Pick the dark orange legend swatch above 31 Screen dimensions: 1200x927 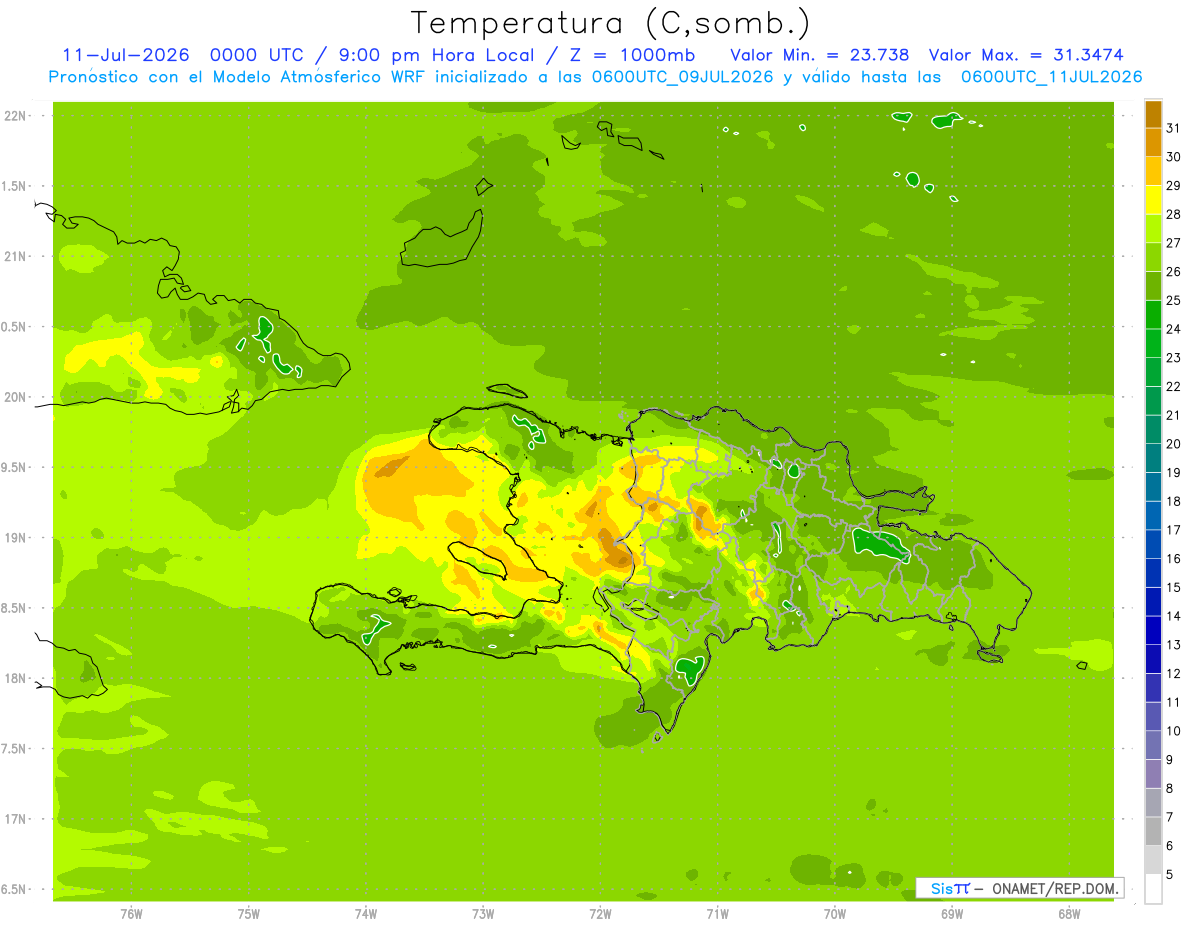pos(1153,114)
